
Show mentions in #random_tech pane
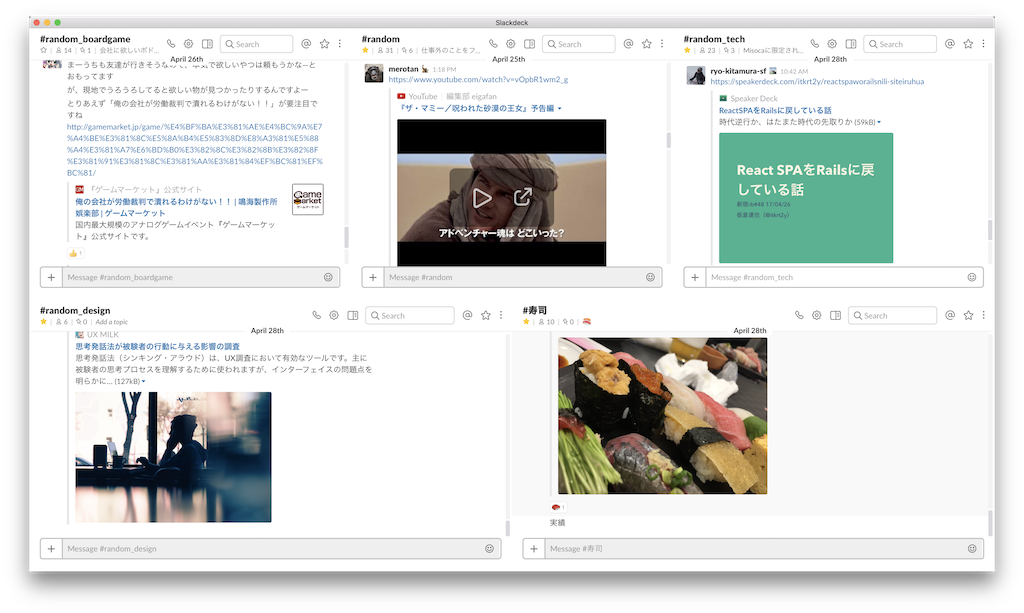950,44
